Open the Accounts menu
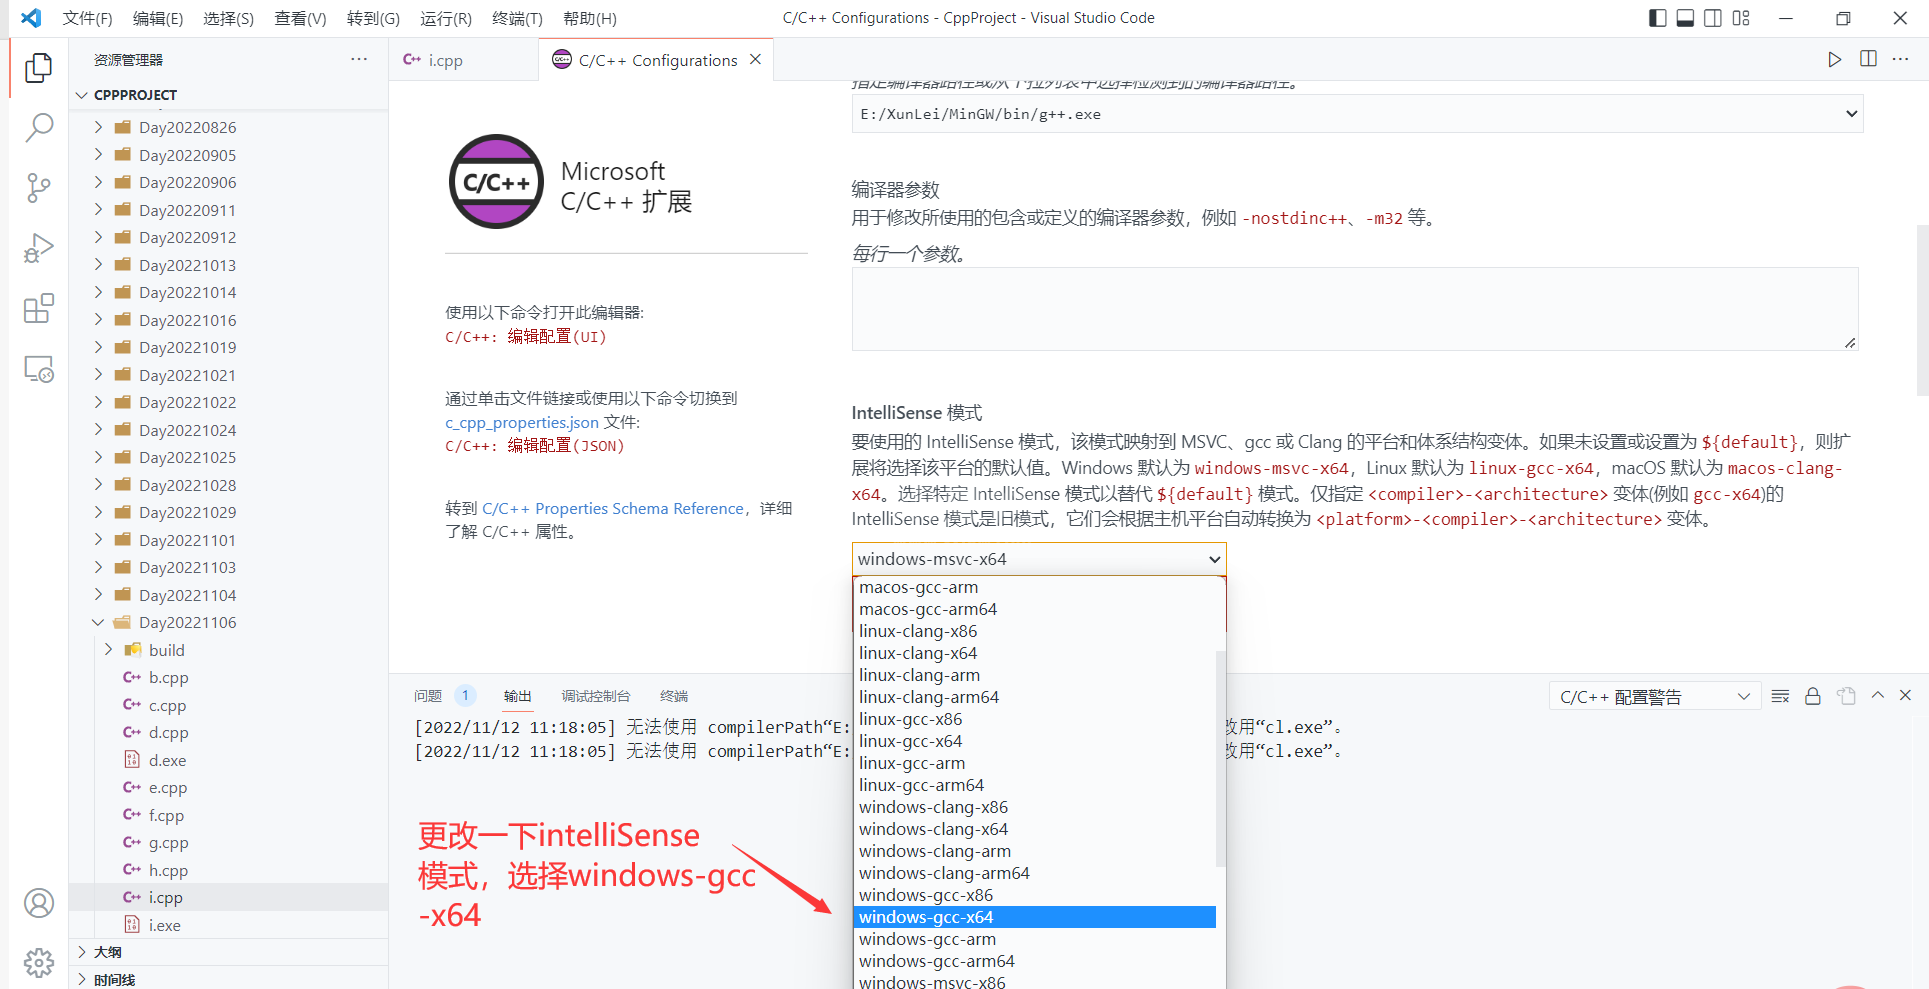Image resolution: width=1929 pixels, height=989 pixels. tap(38, 903)
